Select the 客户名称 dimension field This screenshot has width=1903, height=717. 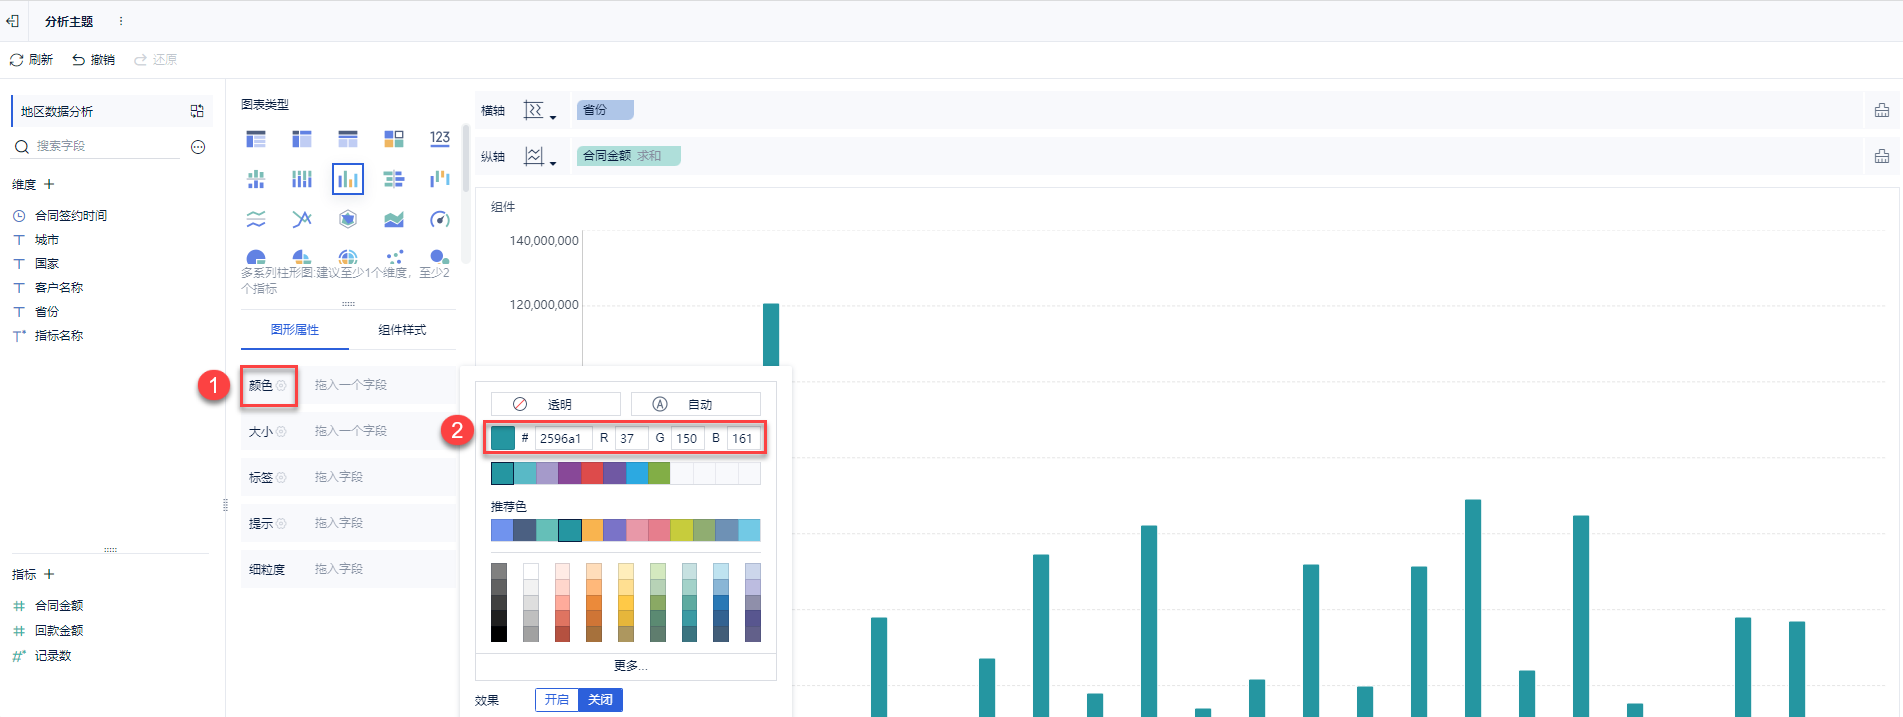(58, 288)
